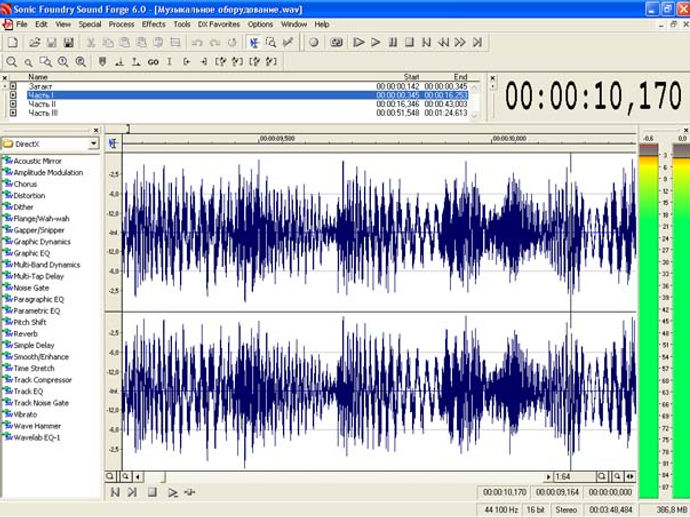Image resolution: width=690 pixels, height=518 pixels.
Task: Expand the Затакт region row
Action: tap(13, 86)
